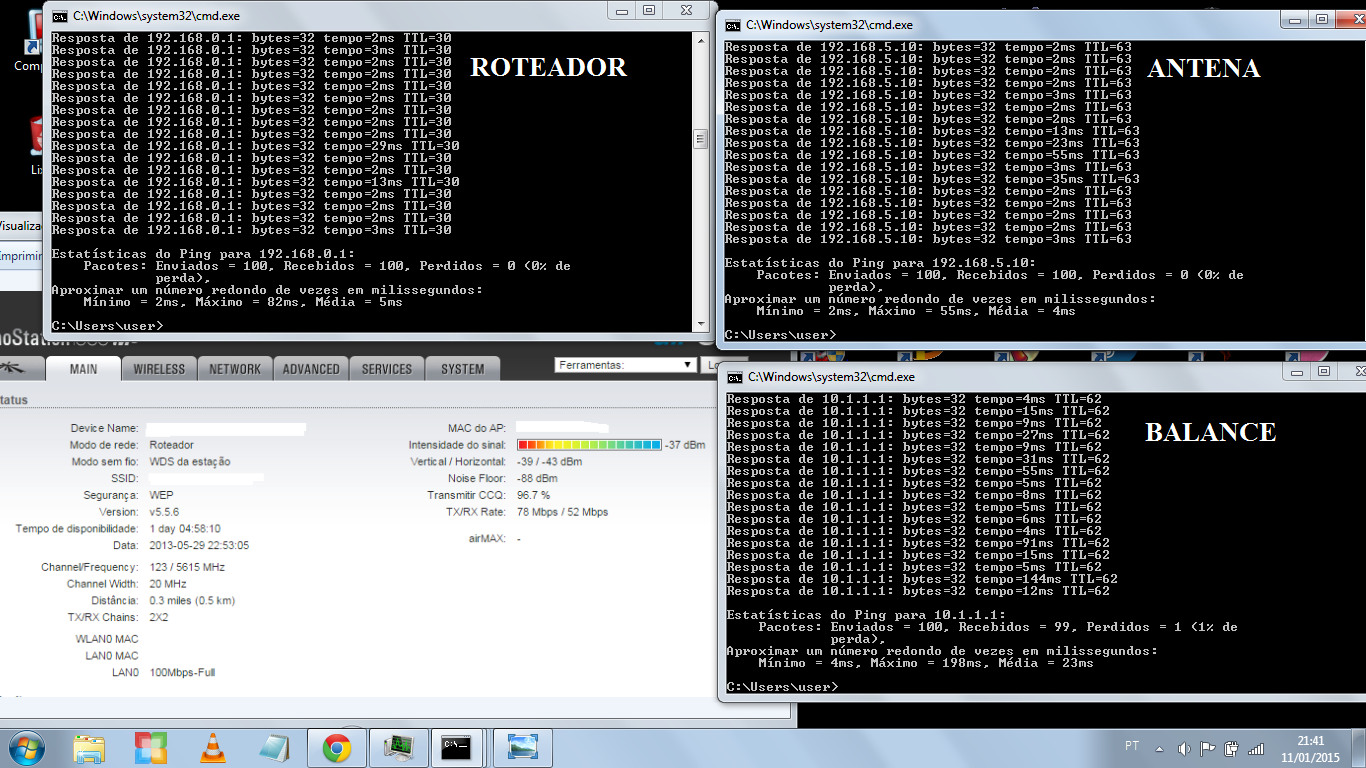Minimize the 192.168.5.10 ping window
Viewport: 1366px width, 768px height.
[1294, 19]
